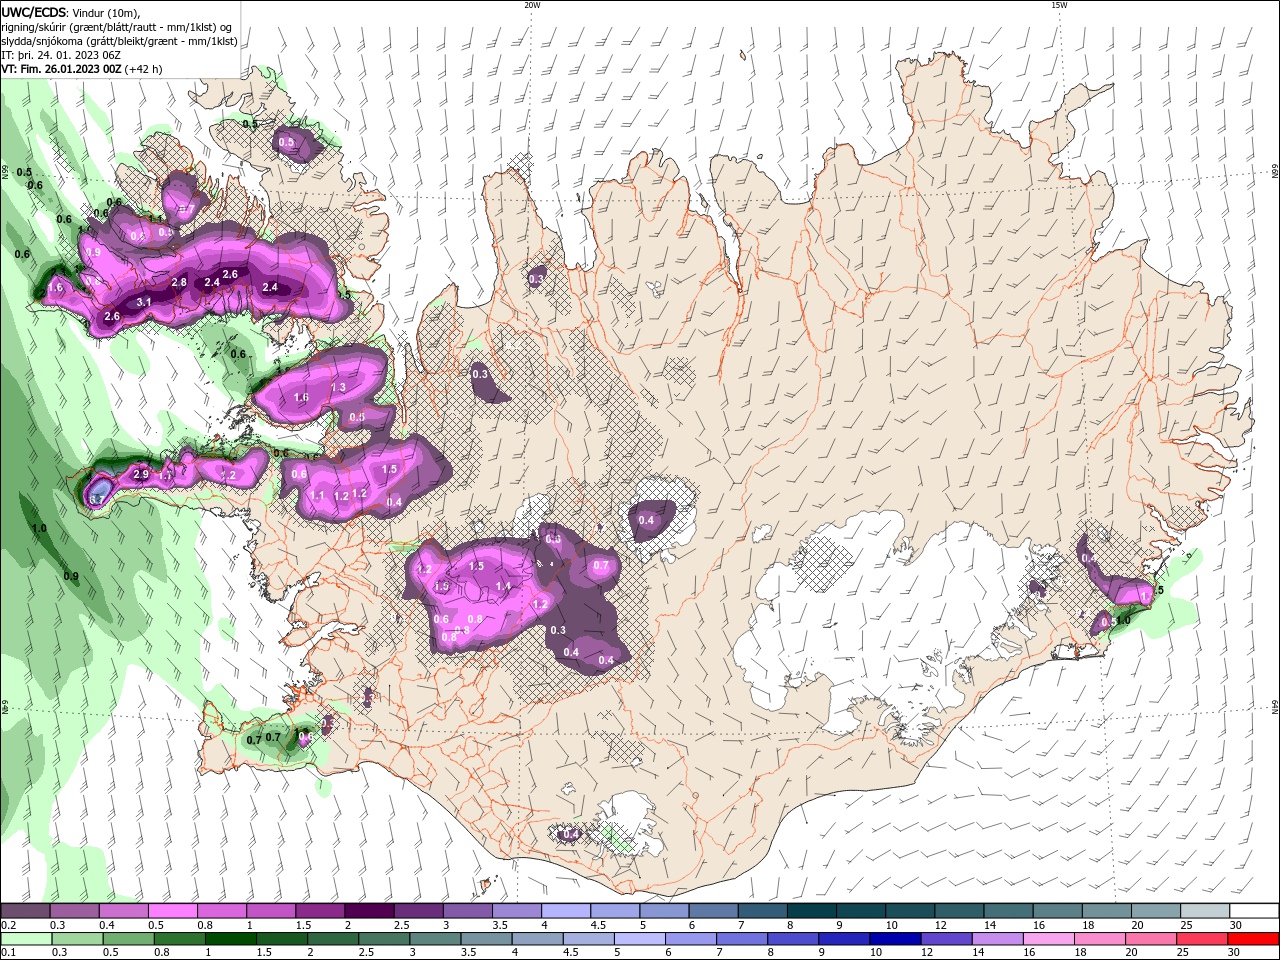Click the dark teal 8–9 swatch in the upper legend

coord(811,911)
